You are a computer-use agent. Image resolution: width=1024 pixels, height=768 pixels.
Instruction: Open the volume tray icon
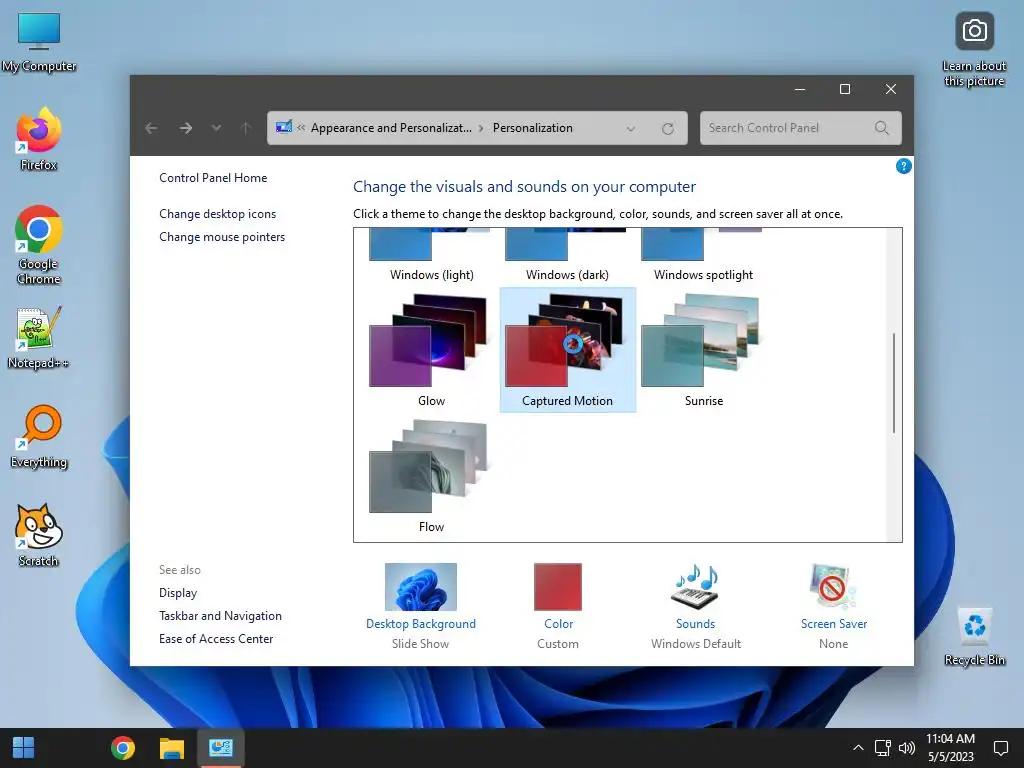click(x=906, y=748)
